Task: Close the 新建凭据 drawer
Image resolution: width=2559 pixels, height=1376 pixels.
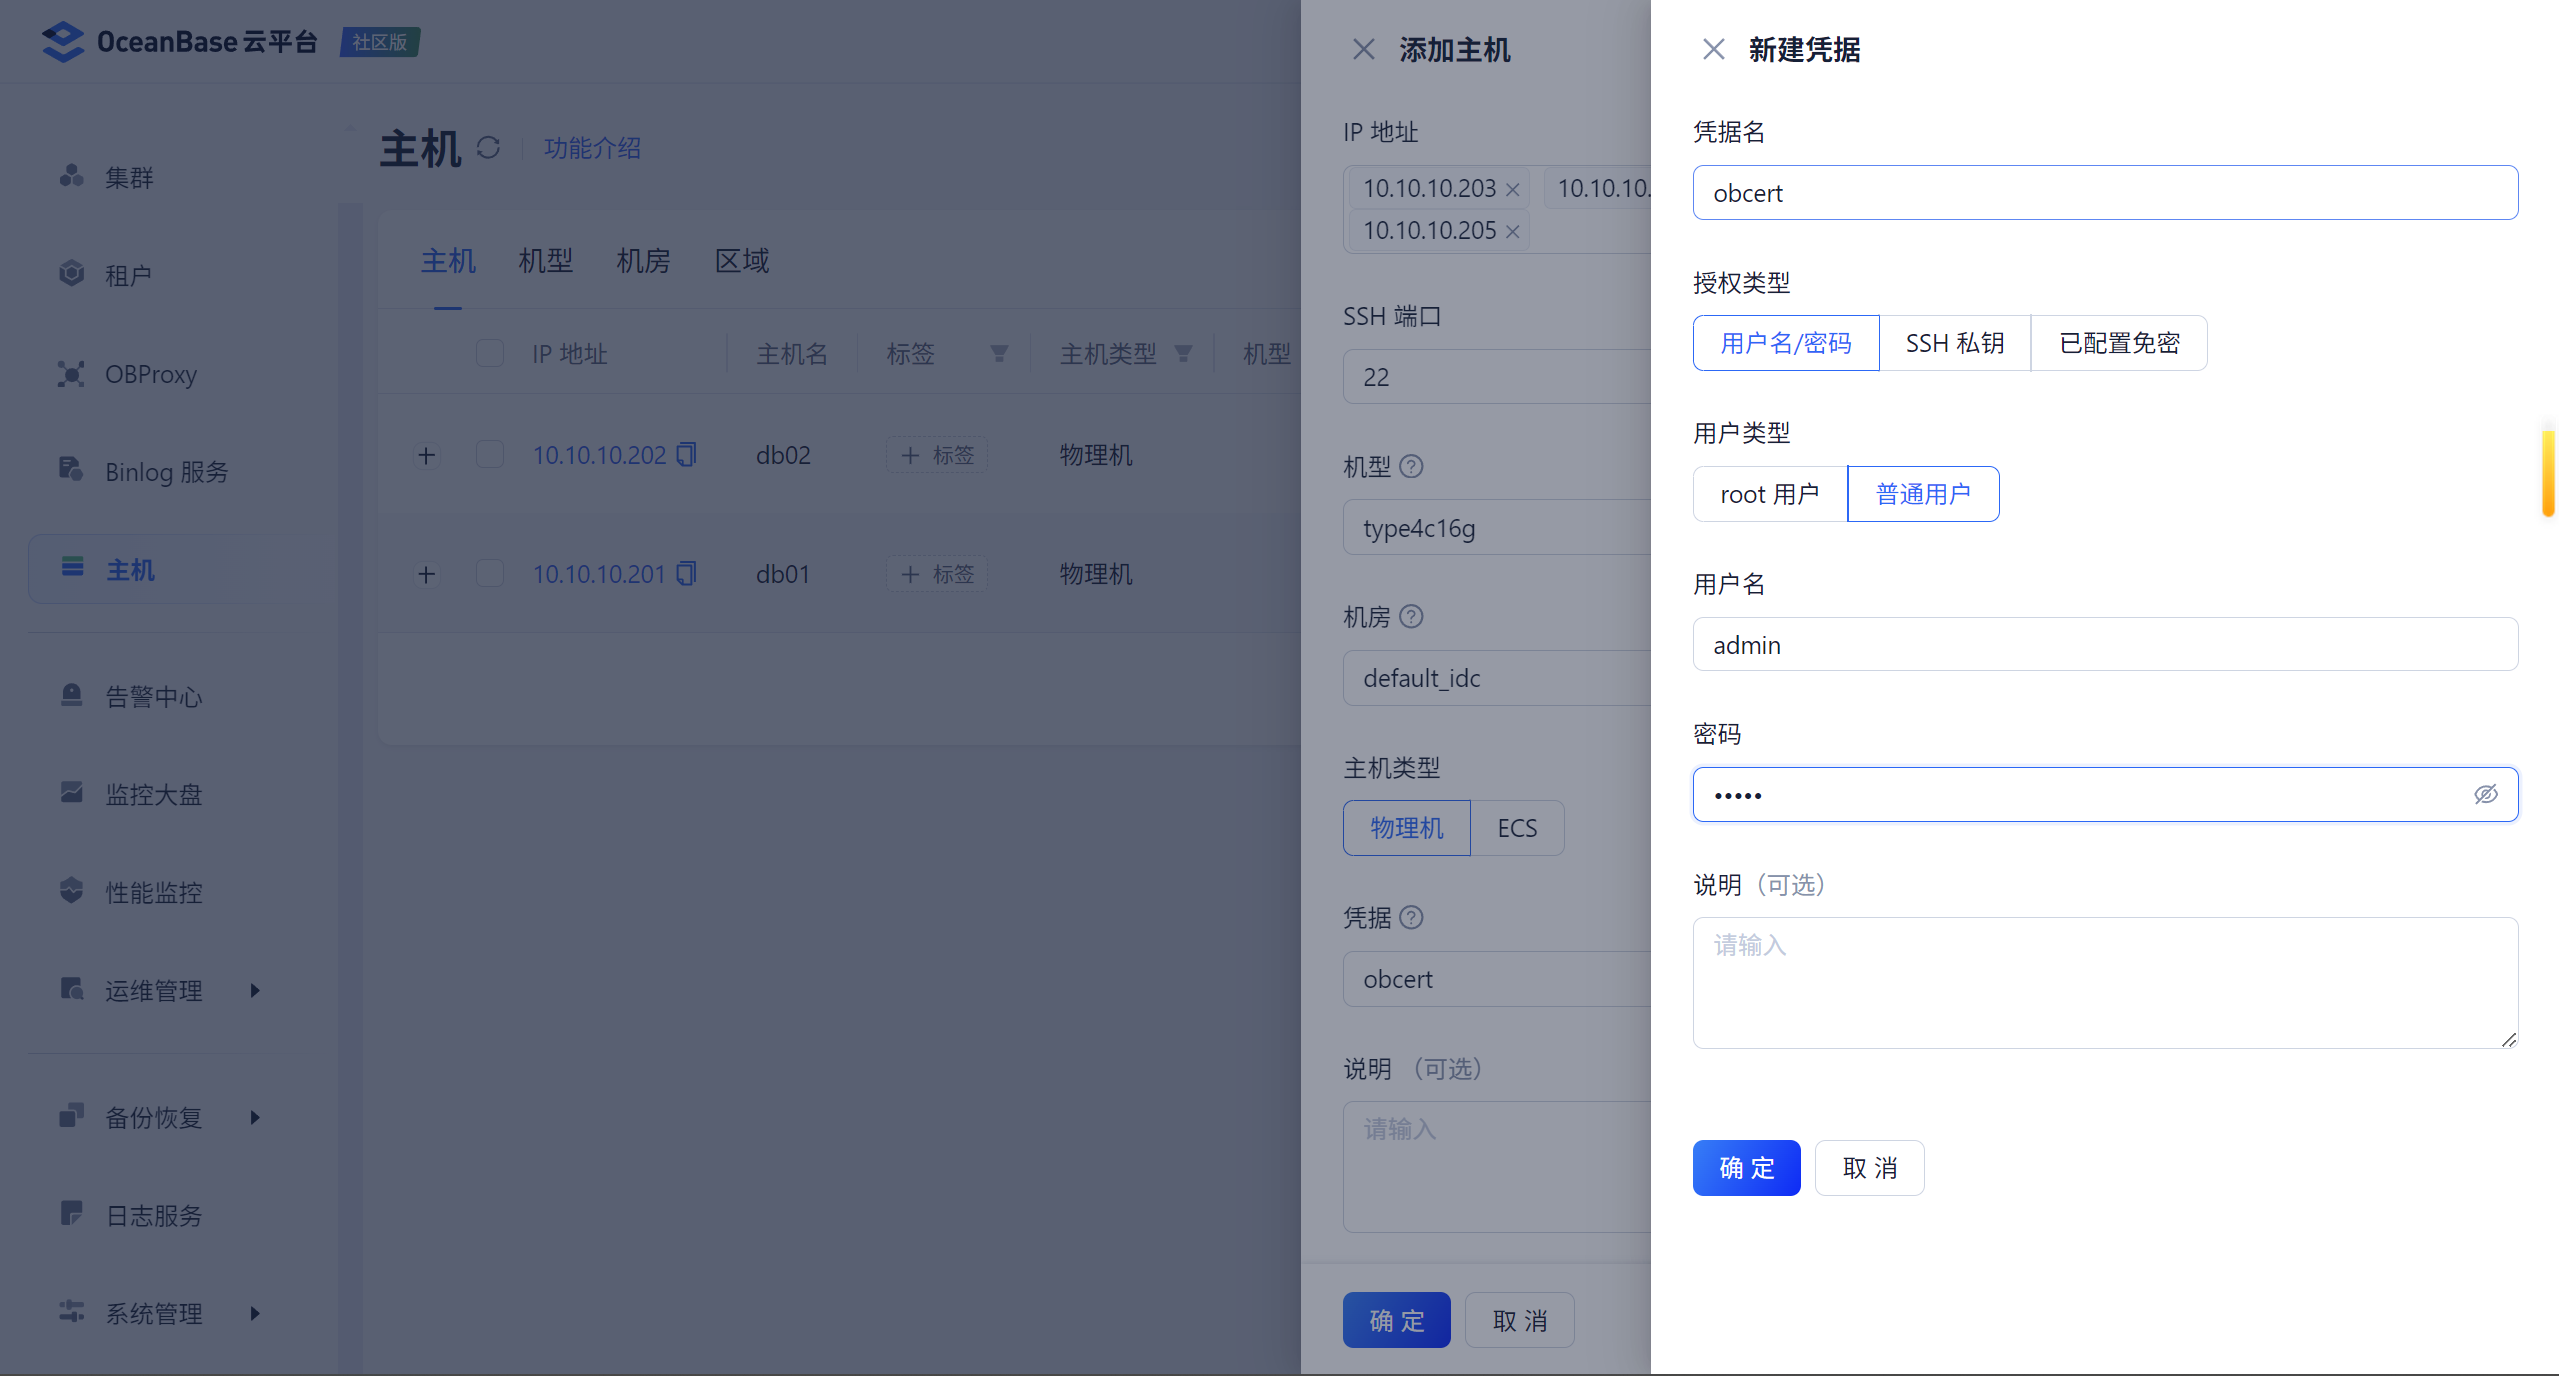Action: pos(1713,49)
